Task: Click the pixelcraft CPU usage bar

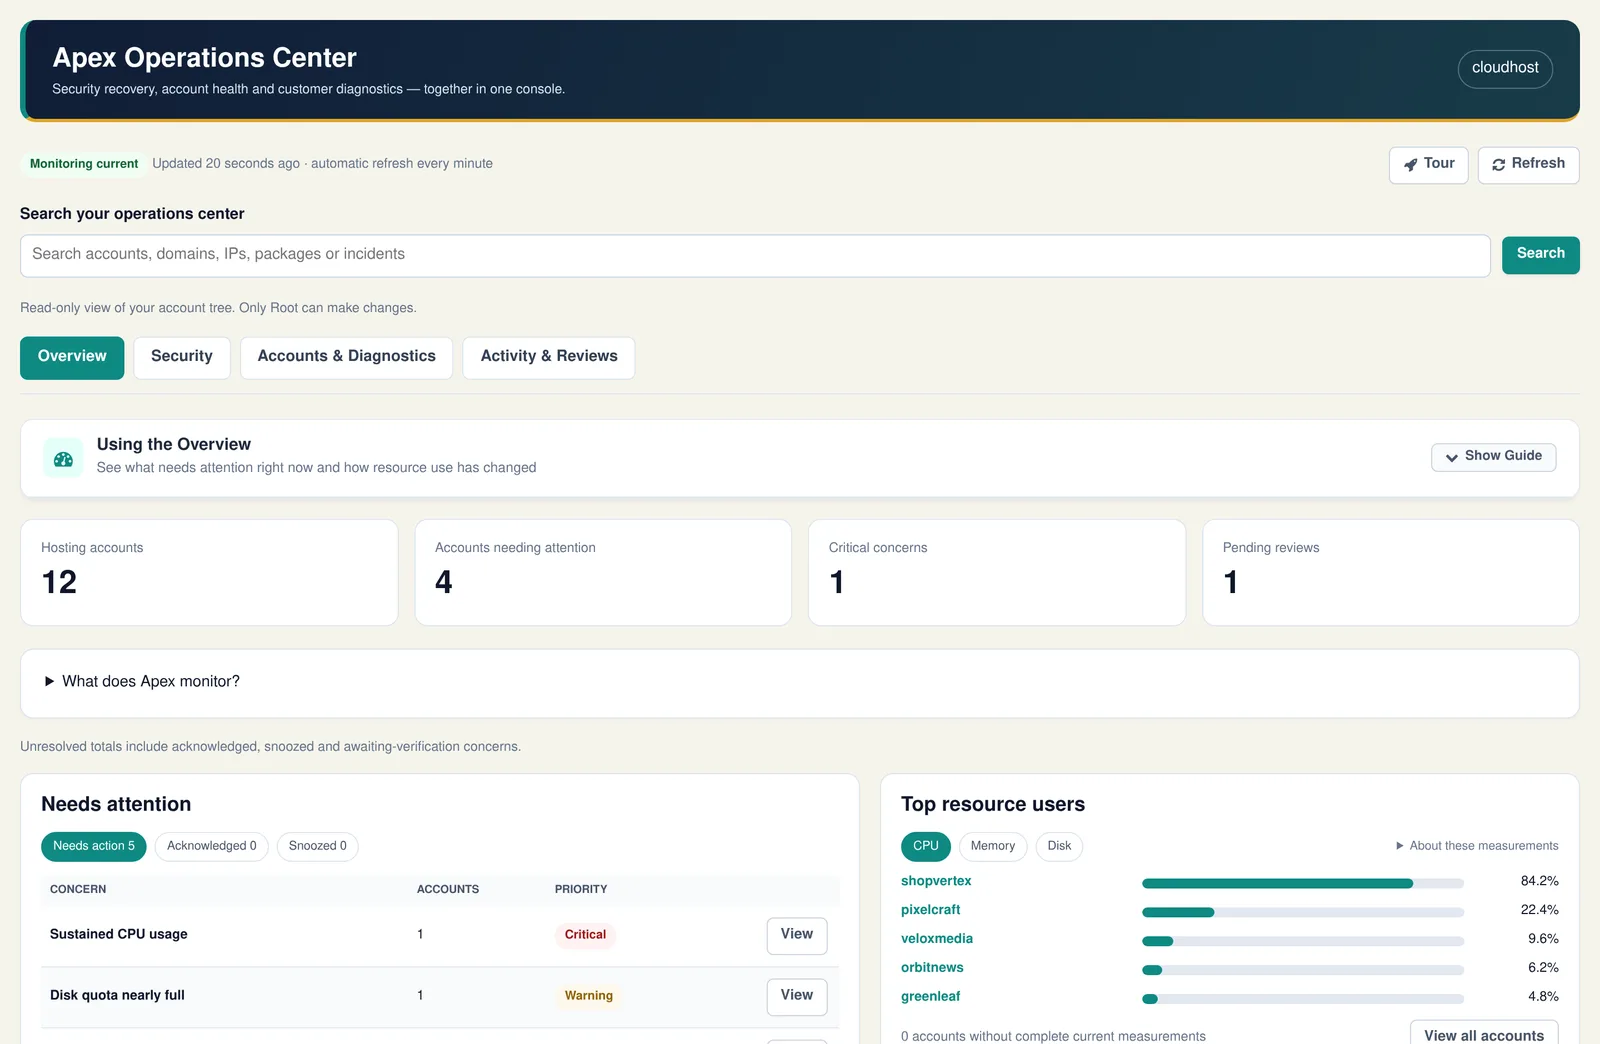Action: point(1303,912)
